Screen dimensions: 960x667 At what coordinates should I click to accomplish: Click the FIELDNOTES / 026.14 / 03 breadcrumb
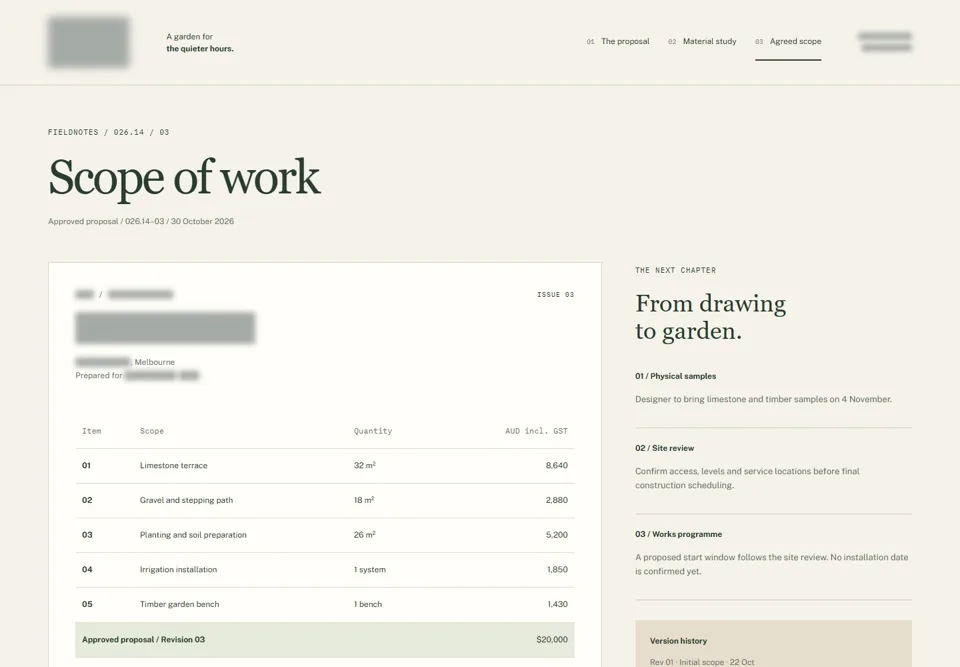tap(108, 132)
